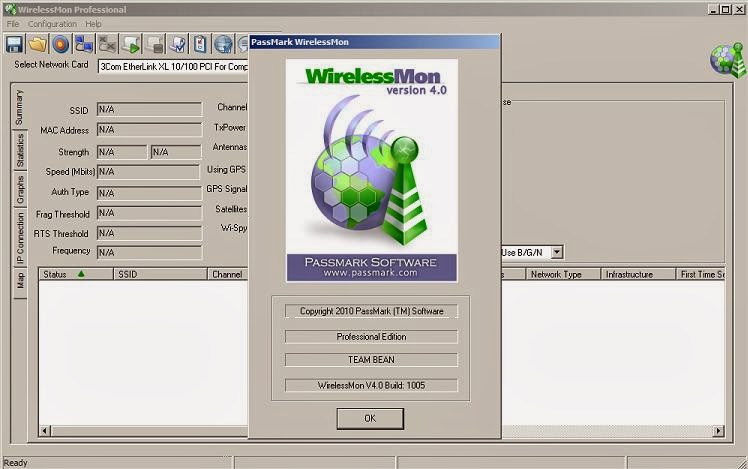Open the Configuration menu

pos(52,24)
